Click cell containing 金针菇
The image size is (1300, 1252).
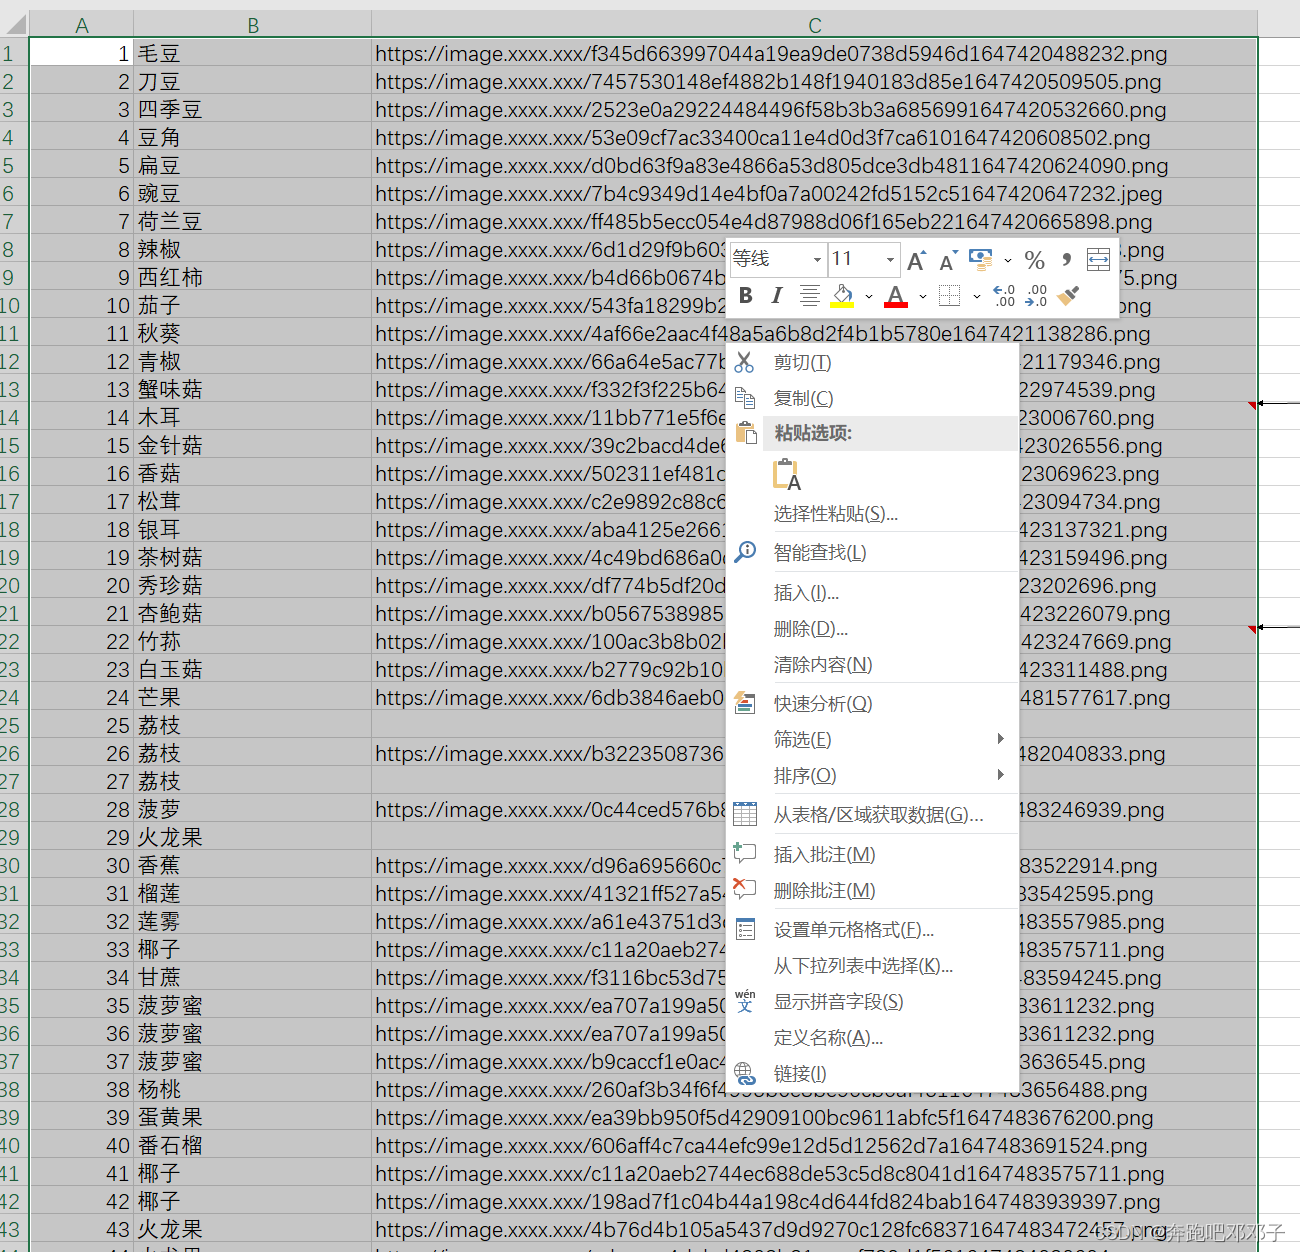tap(253, 445)
